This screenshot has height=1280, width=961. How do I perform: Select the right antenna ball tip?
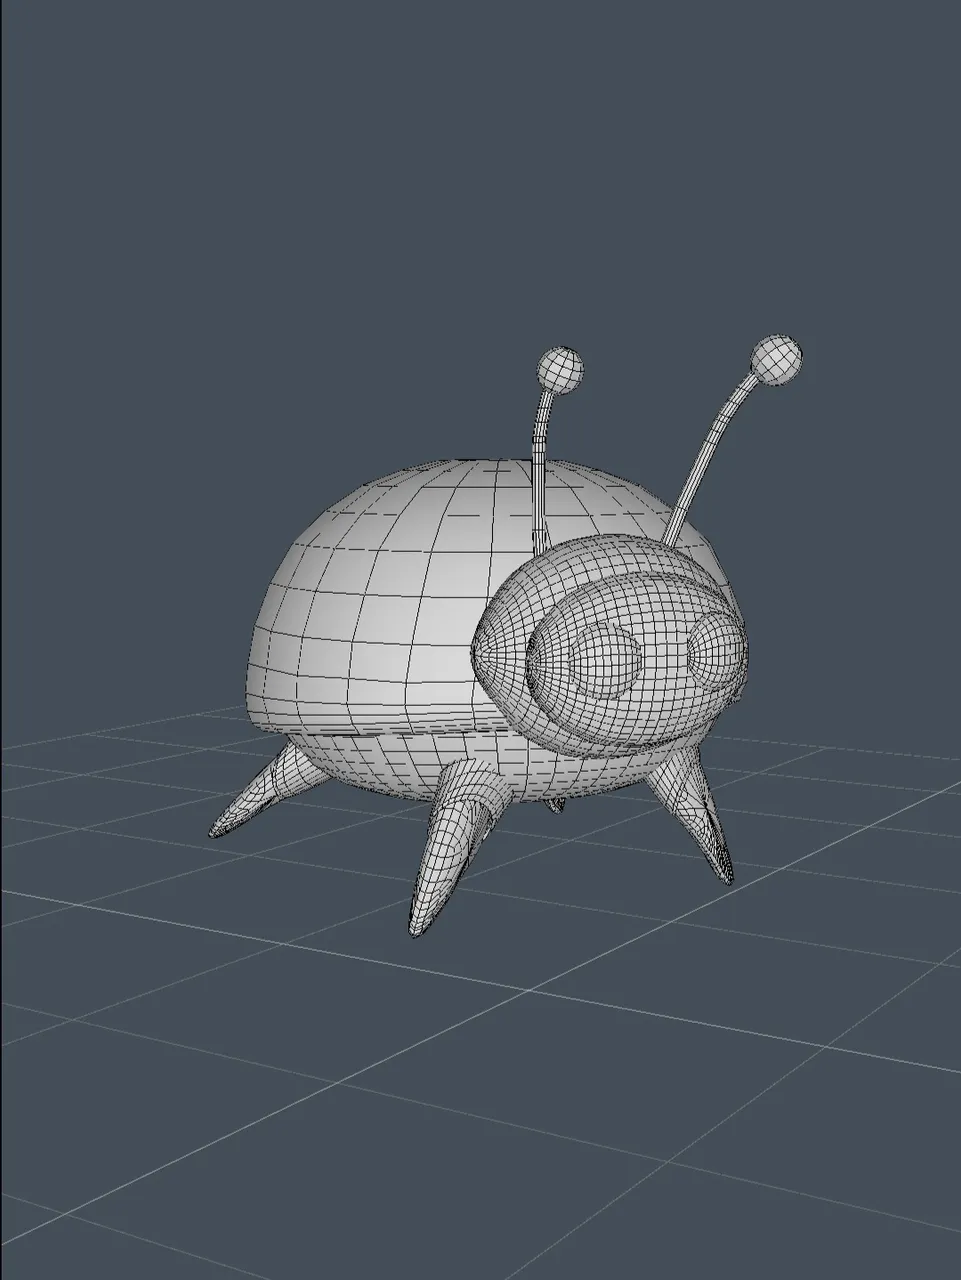776,360
